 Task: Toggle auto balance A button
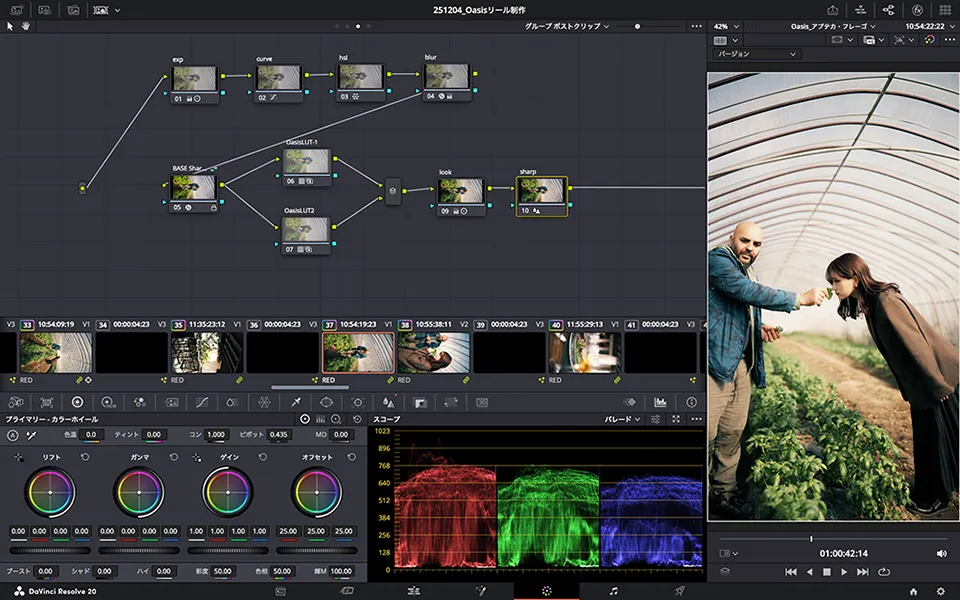(13, 435)
